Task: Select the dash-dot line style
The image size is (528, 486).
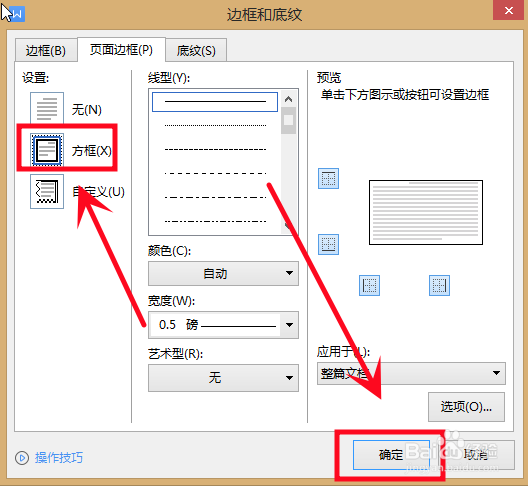Action: click(x=215, y=197)
